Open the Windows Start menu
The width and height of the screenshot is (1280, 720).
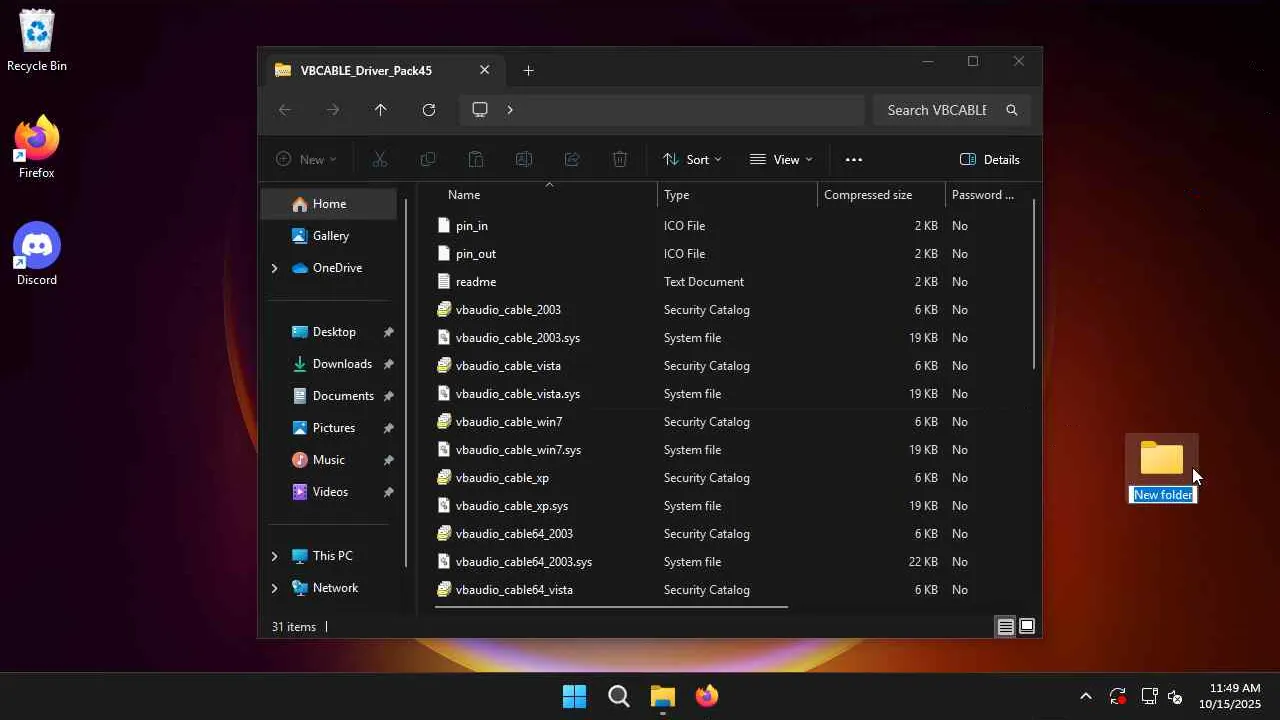tap(575, 696)
